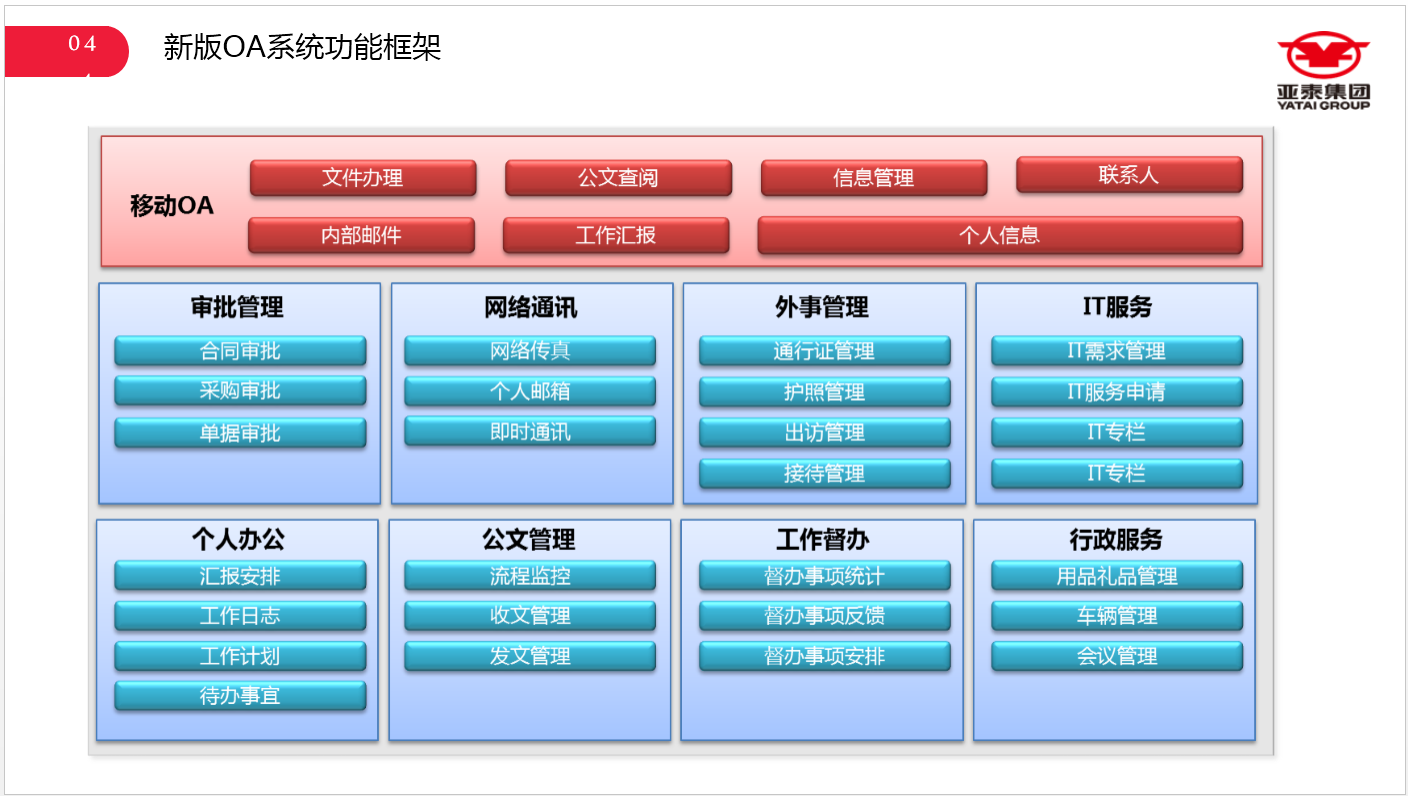Open 合同审批 under 审批管理
1408x796 pixels.
[240, 351]
